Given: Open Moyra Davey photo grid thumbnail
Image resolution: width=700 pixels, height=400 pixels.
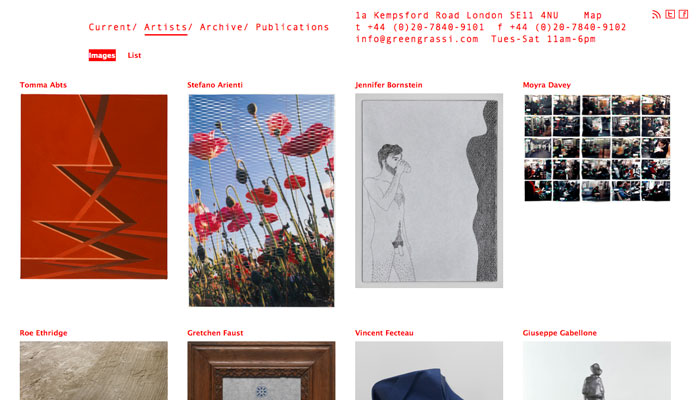Looking at the screenshot, I should point(597,148).
